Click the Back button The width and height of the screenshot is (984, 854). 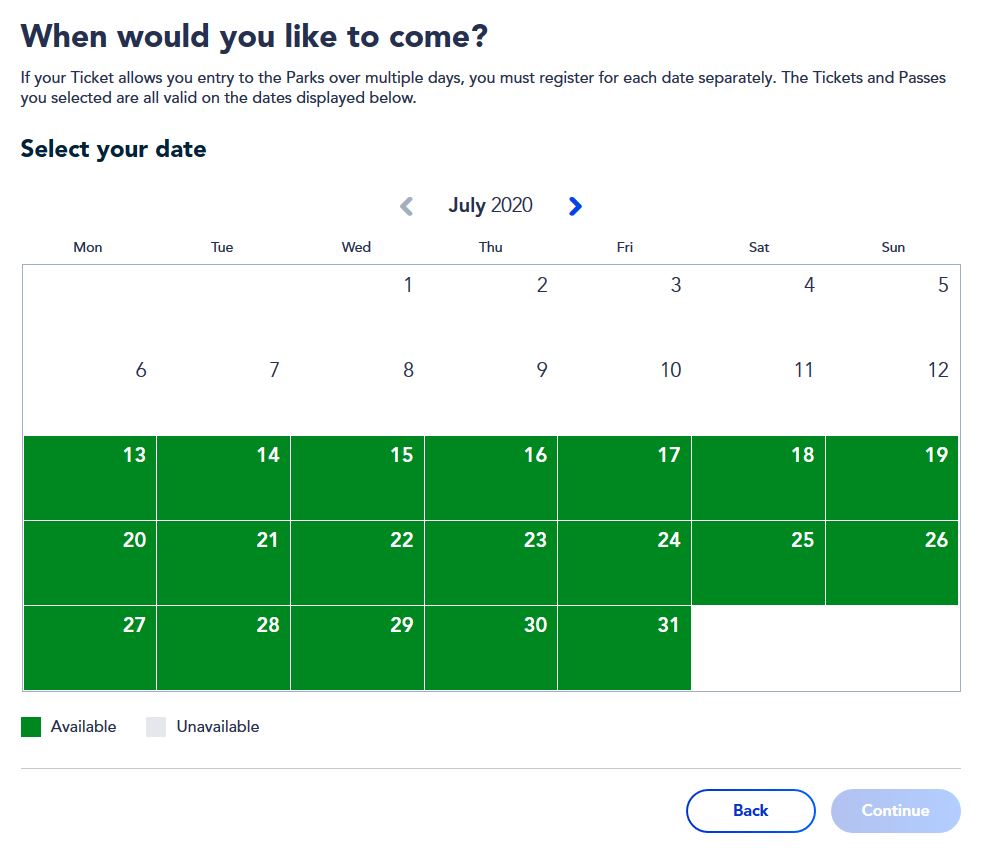[751, 811]
